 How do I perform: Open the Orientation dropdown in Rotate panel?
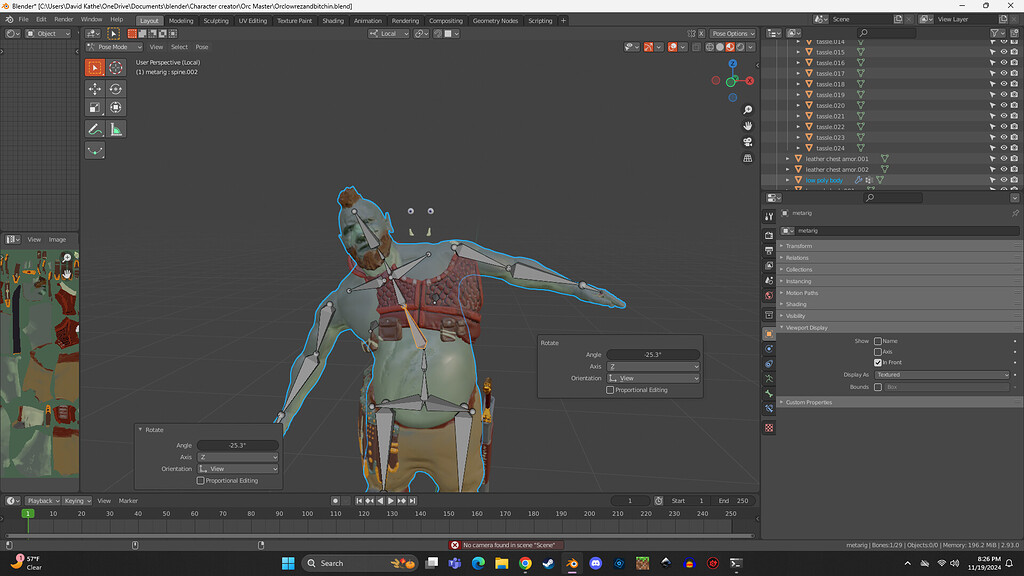coord(653,378)
